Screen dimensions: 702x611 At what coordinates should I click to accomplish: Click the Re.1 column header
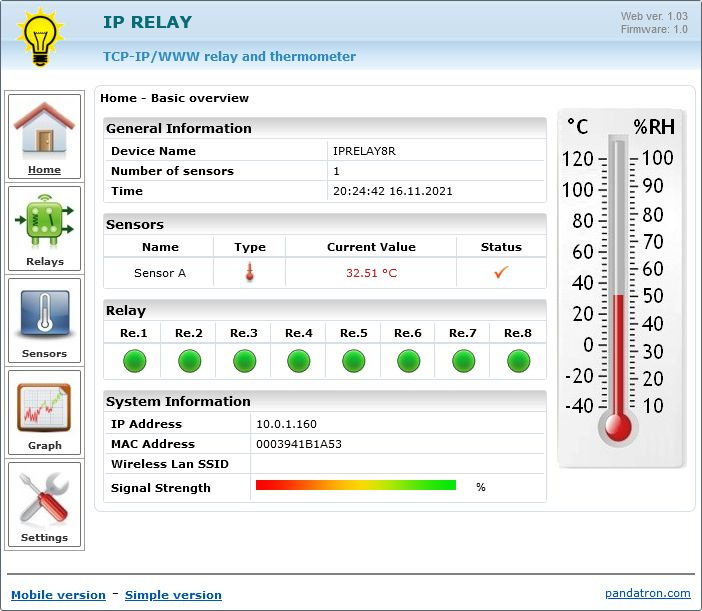pyautogui.click(x=133, y=333)
